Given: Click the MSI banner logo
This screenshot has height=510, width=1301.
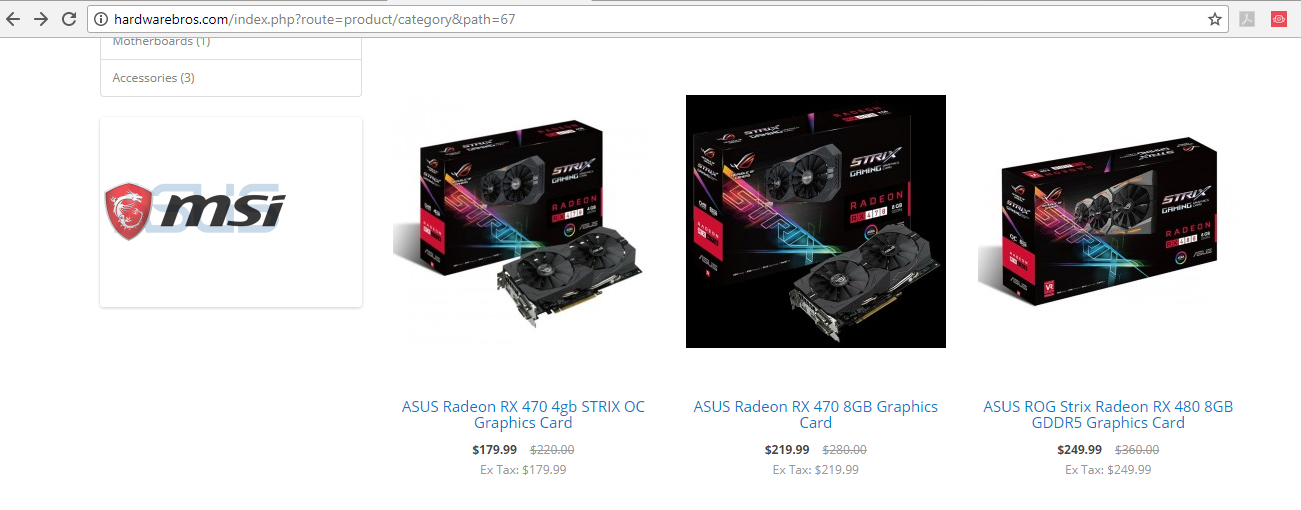Looking at the screenshot, I should coord(195,211).
